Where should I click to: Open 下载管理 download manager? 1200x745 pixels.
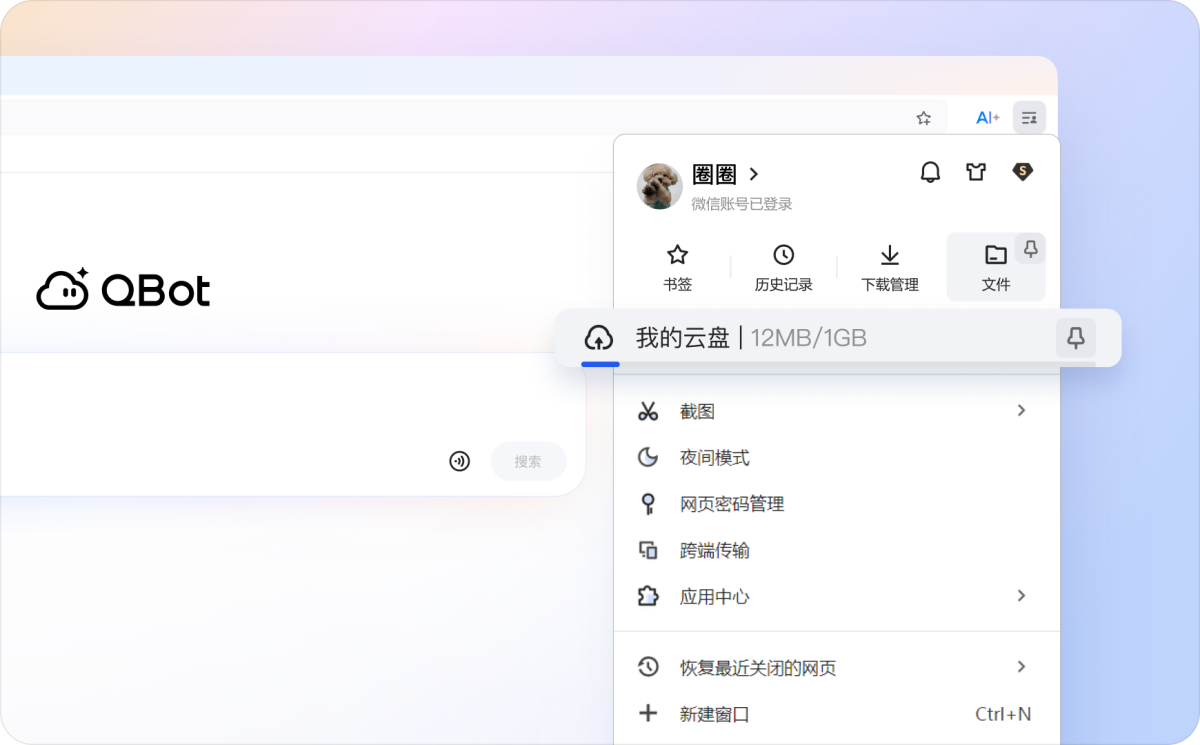tap(889, 268)
